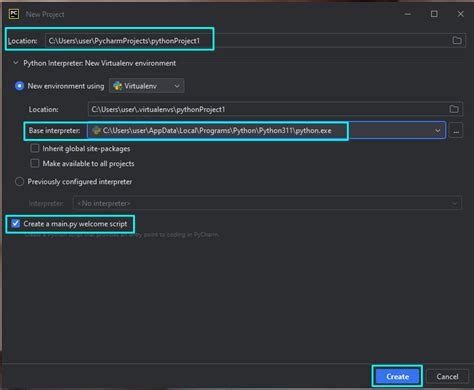The width and height of the screenshot is (474, 390).
Task: Minimize the New Project window
Action: click(407, 14)
